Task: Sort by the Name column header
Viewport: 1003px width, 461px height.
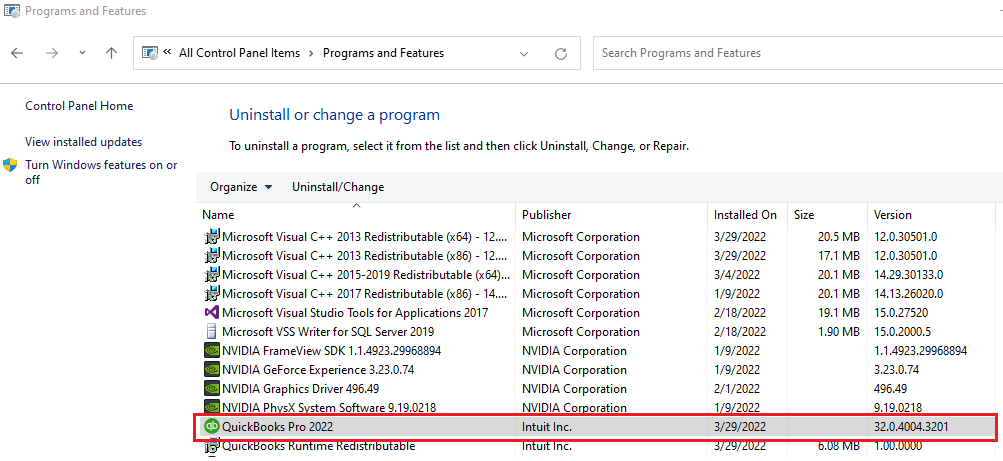Action: click(357, 215)
